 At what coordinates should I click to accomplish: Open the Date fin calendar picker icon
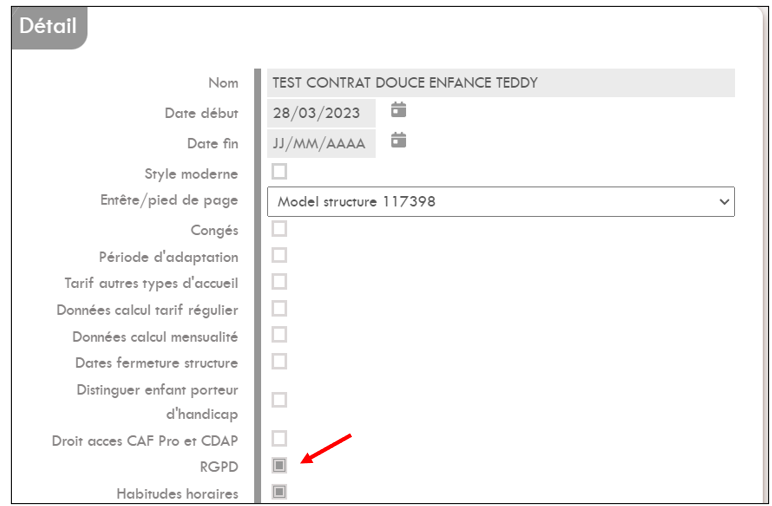(398, 140)
